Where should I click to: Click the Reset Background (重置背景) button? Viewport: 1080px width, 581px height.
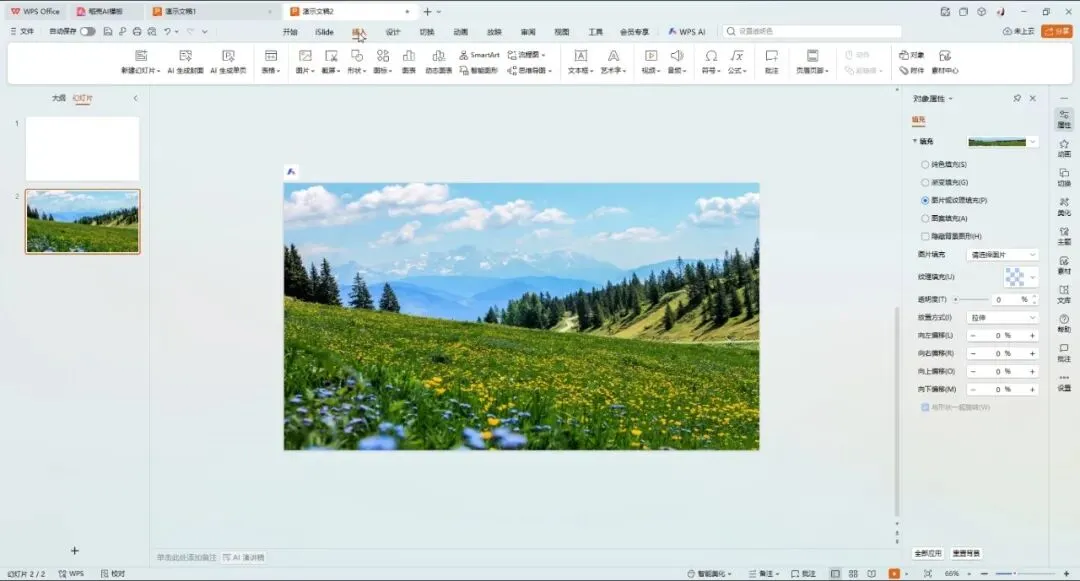click(966, 553)
